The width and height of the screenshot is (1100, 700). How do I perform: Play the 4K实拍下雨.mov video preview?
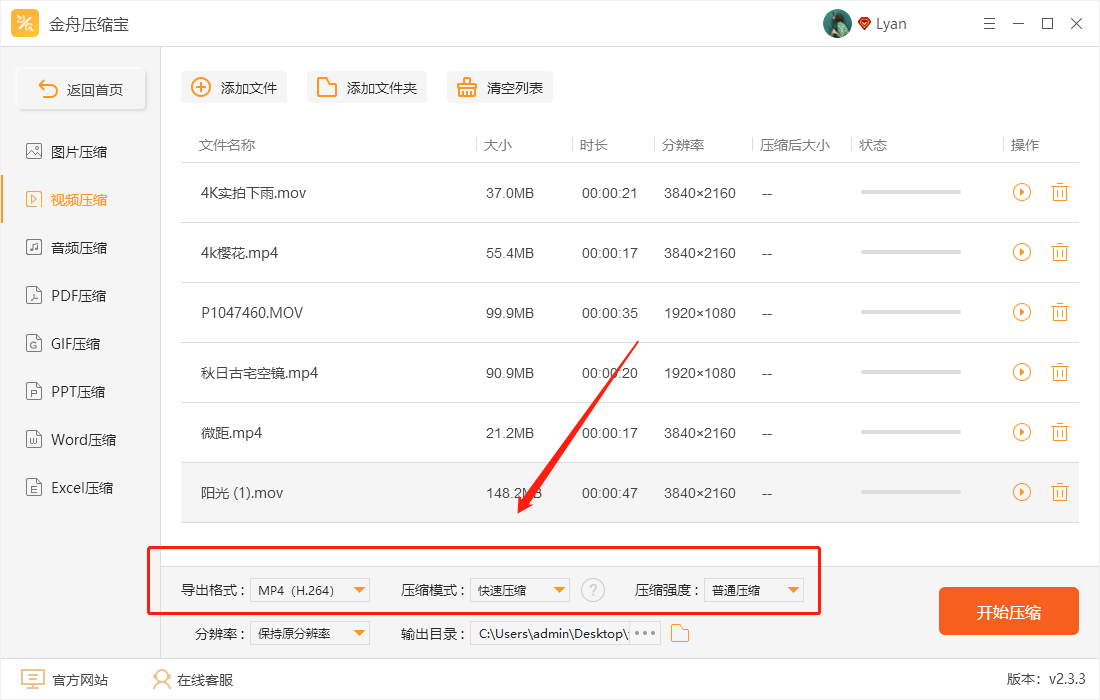pos(1021,192)
